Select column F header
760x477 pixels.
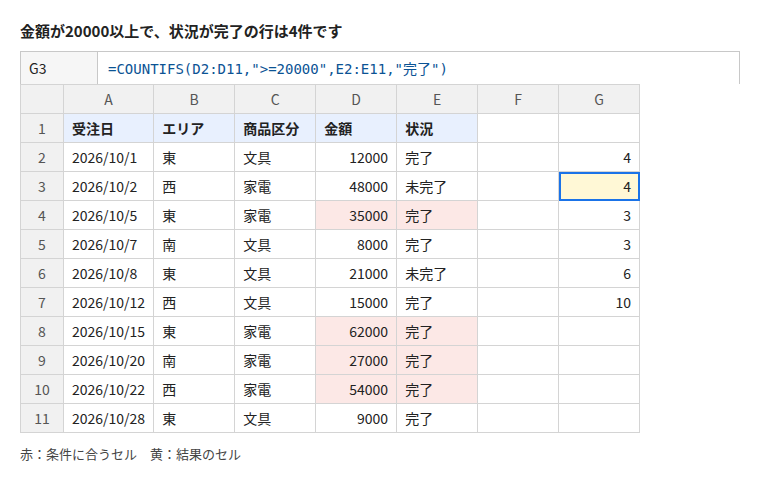518,99
